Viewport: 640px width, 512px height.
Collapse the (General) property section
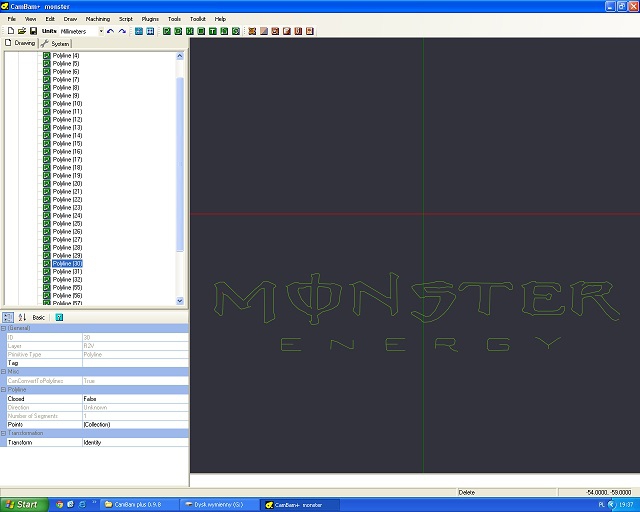tap(3, 328)
